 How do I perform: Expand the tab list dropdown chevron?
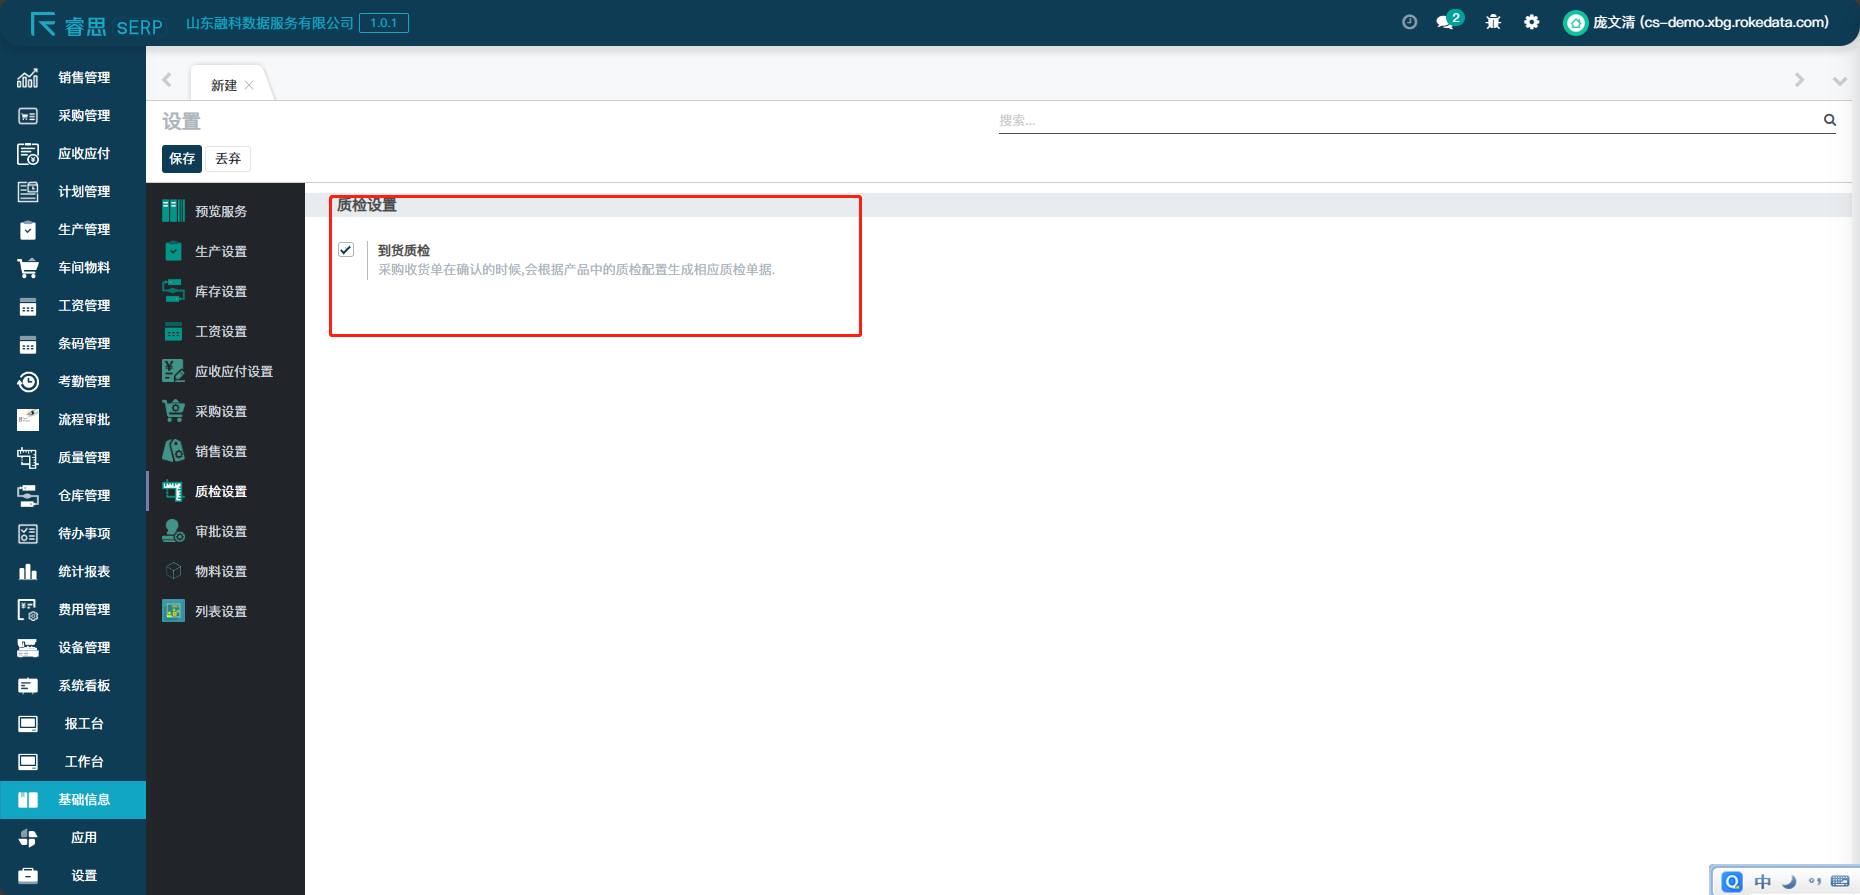pyautogui.click(x=1839, y=81)
